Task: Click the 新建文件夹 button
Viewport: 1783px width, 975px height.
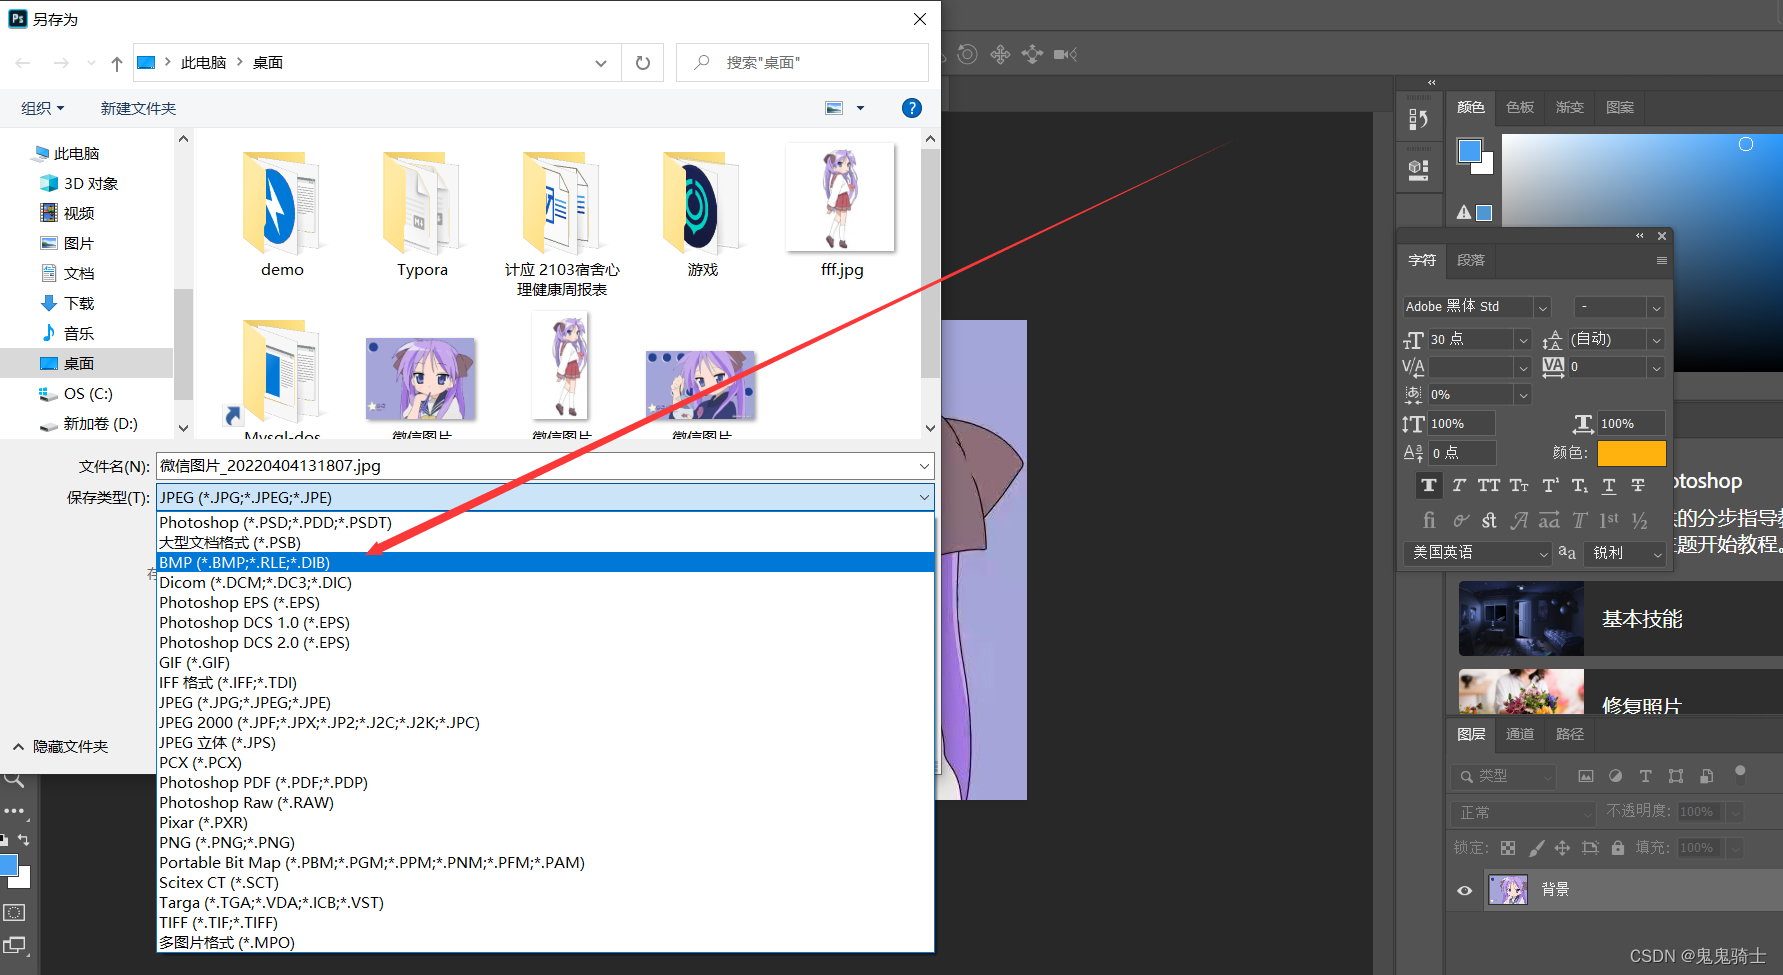Action: (x=138, y=108)
